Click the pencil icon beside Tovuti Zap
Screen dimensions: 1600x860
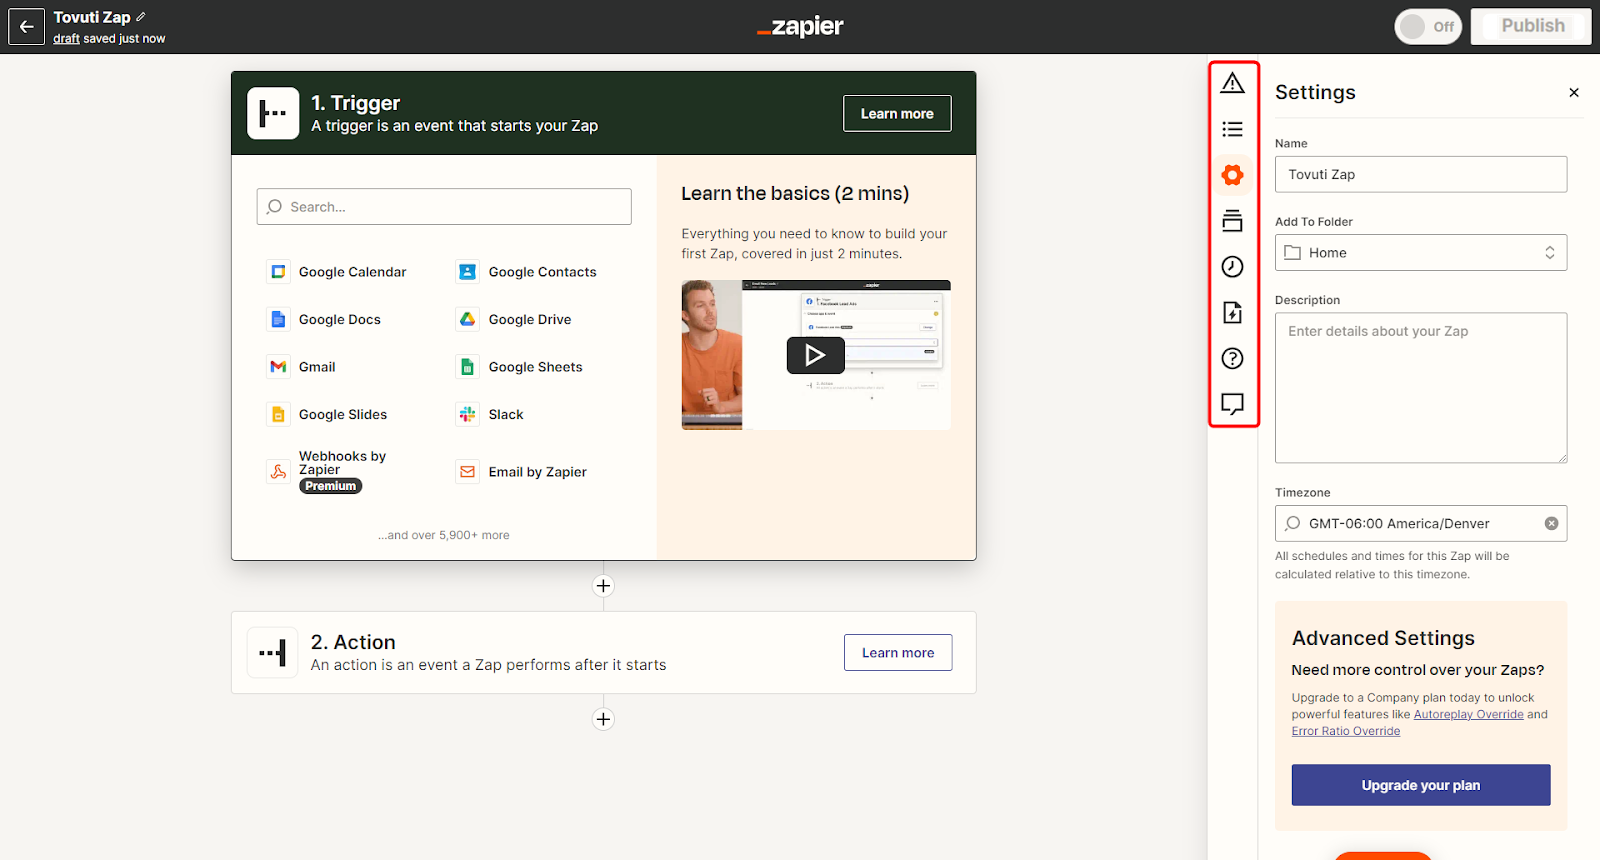[141, 17]
